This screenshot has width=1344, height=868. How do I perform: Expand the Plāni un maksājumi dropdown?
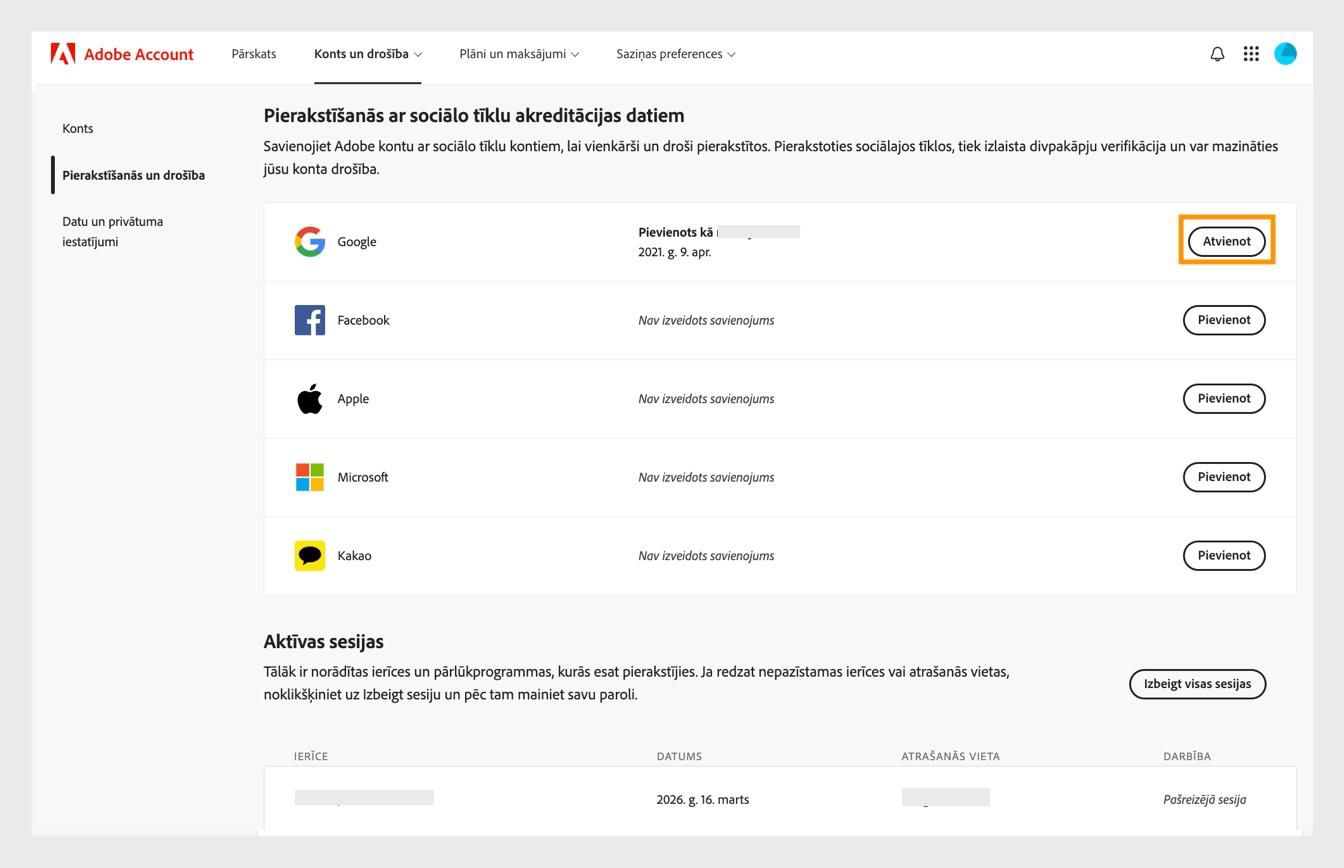(x=517, y=54)
